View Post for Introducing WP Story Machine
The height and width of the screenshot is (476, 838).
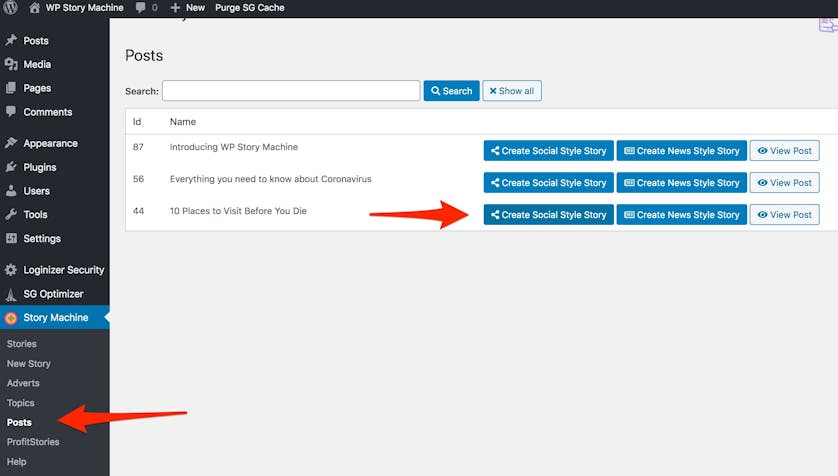point(784,151)
